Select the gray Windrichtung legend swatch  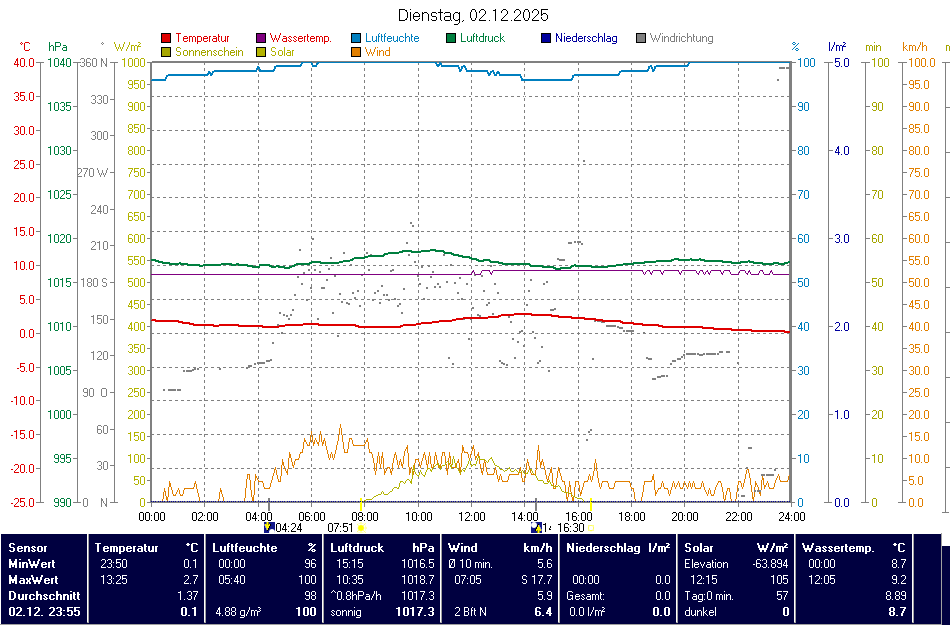point(641,39)
